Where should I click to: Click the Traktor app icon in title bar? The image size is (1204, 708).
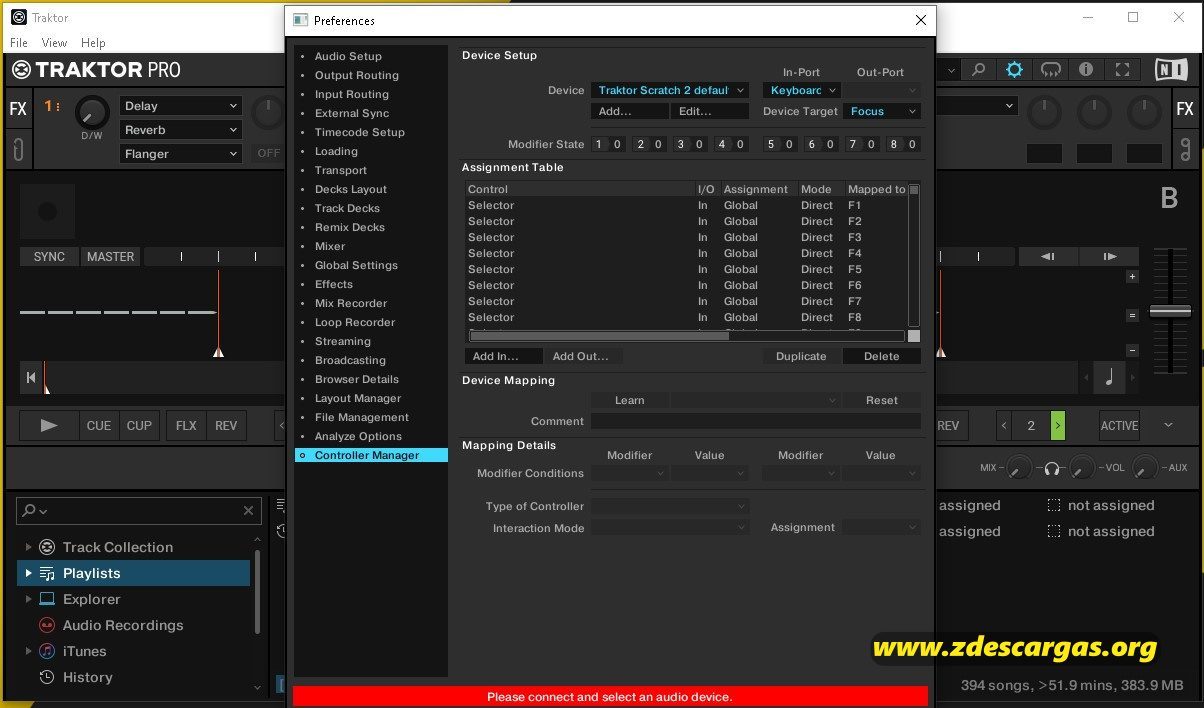click(18, 17)
